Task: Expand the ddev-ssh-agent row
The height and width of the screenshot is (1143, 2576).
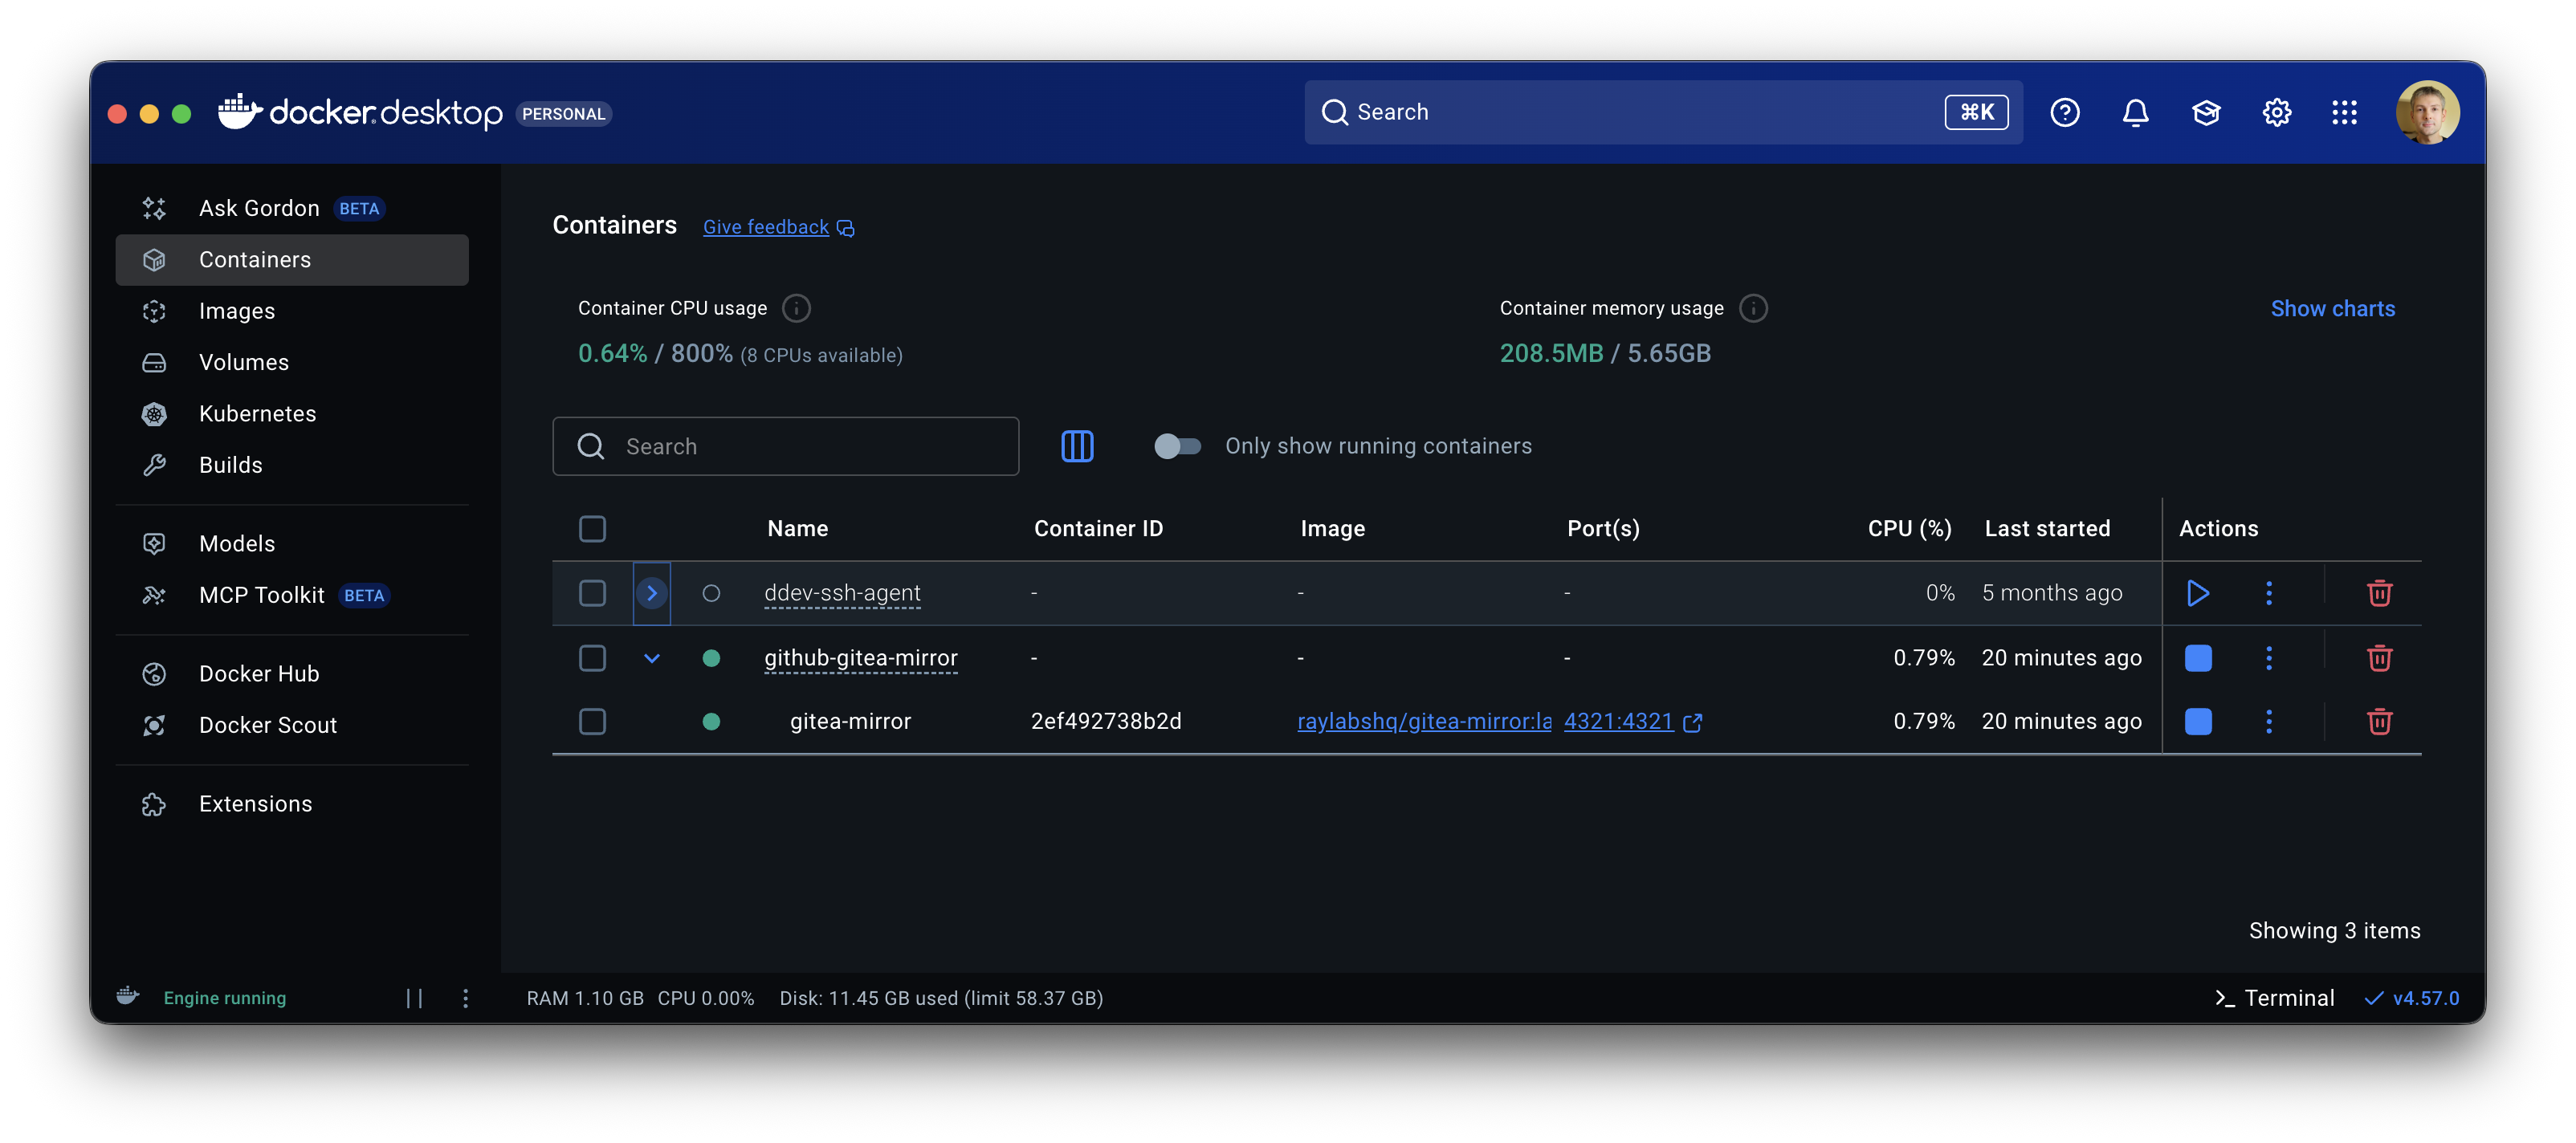Action: pos(652,592)
